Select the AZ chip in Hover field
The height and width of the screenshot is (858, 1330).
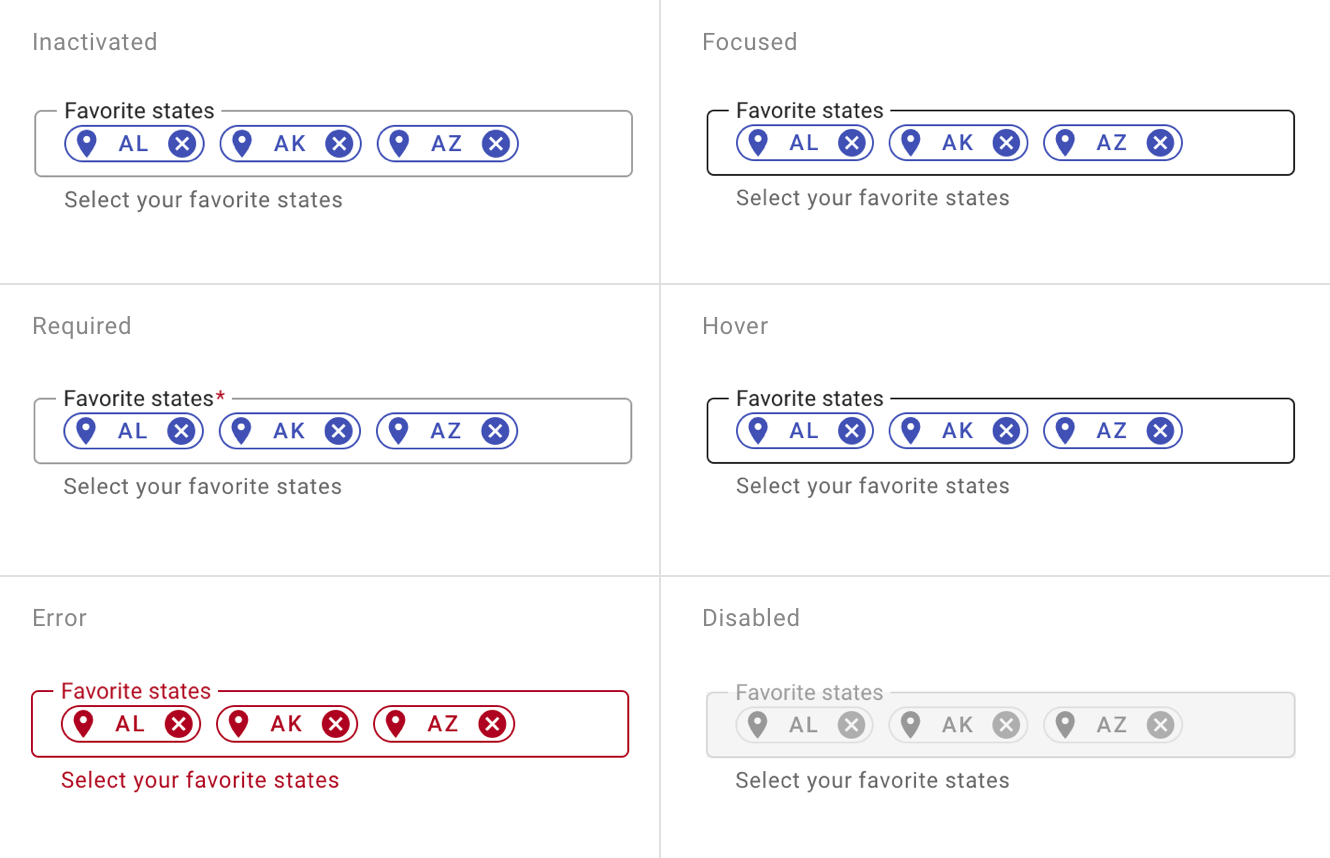tap(1113, 431)
